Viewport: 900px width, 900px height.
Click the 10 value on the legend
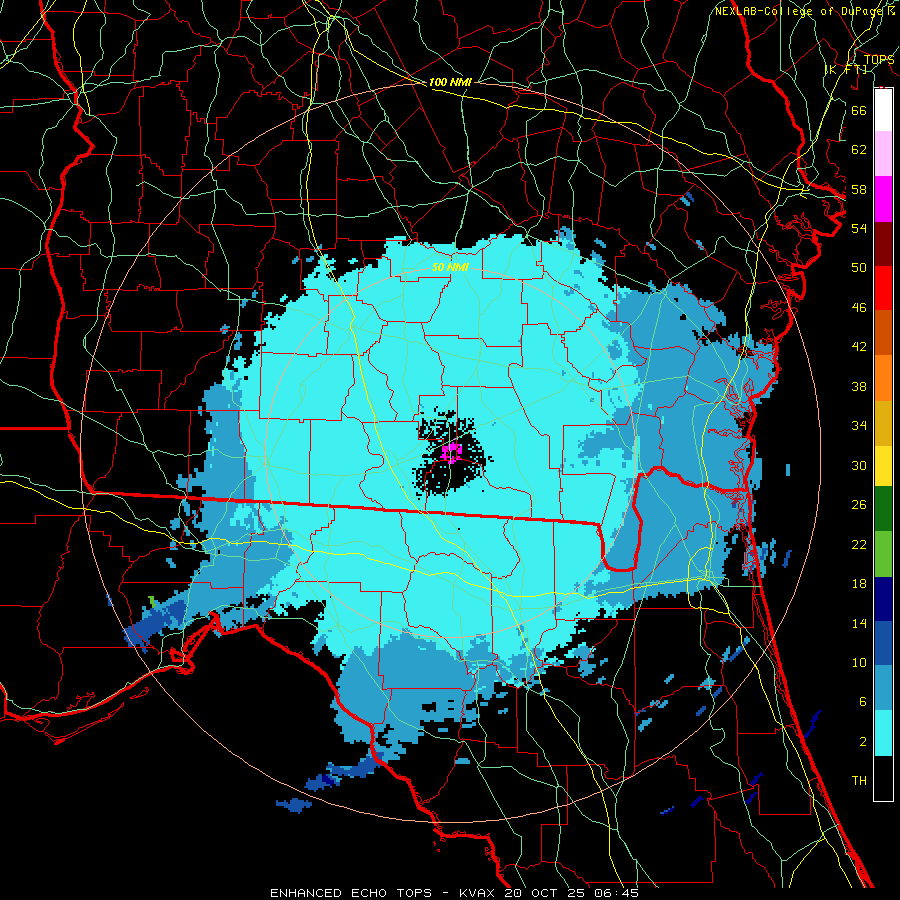coord(859,662)
